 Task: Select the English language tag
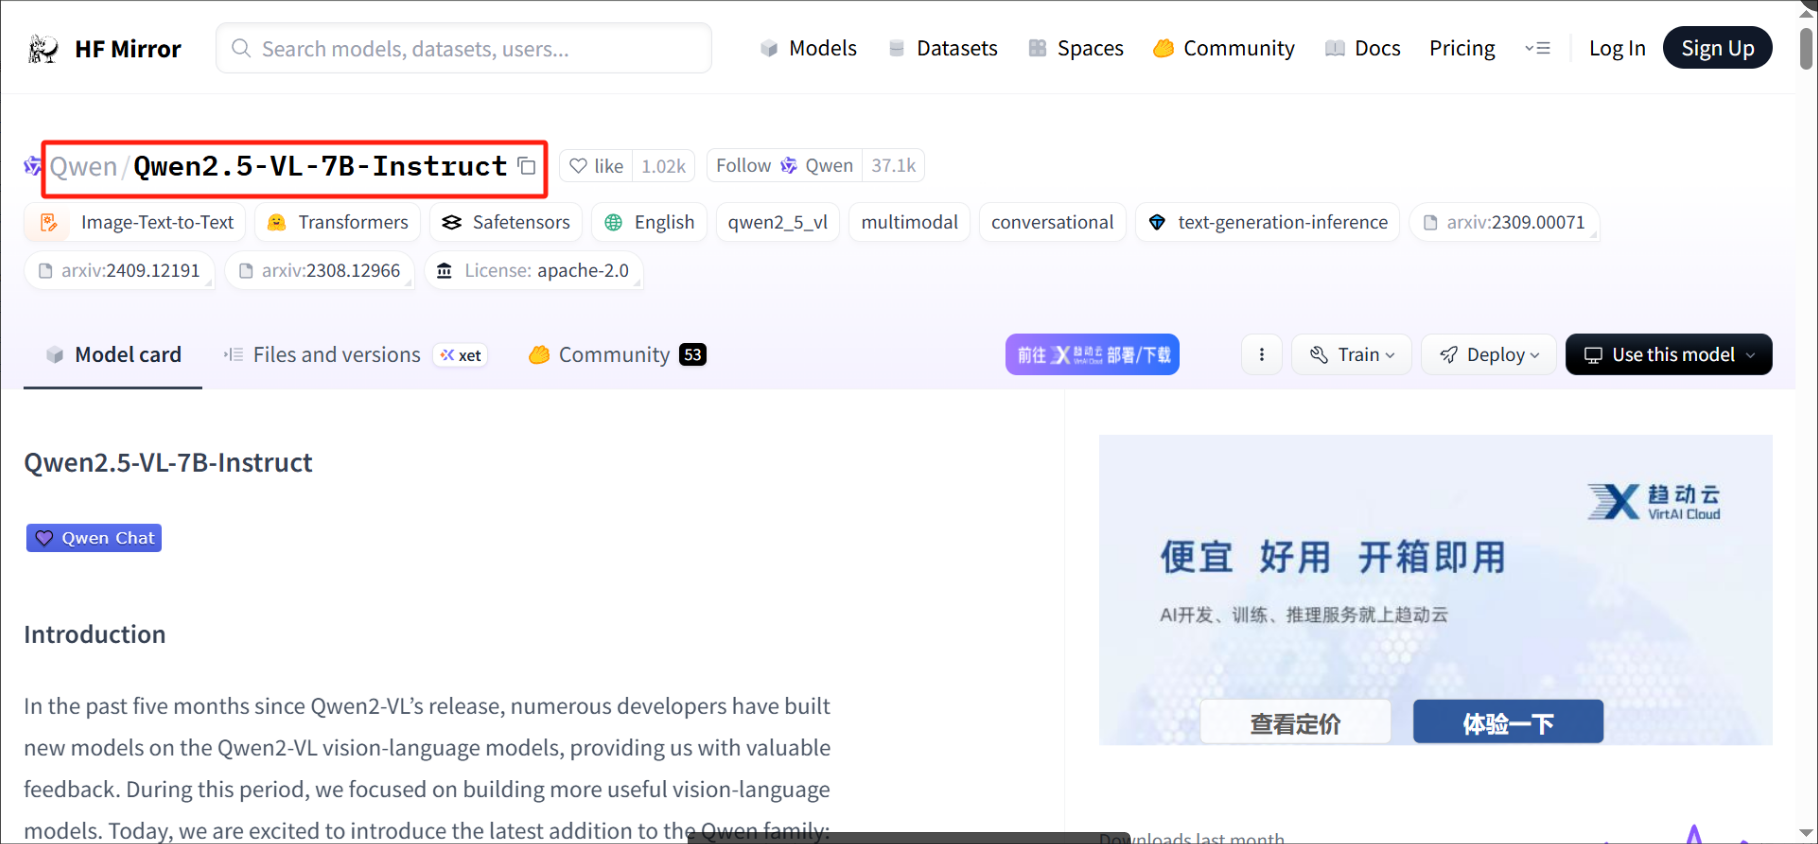(650, 222)
